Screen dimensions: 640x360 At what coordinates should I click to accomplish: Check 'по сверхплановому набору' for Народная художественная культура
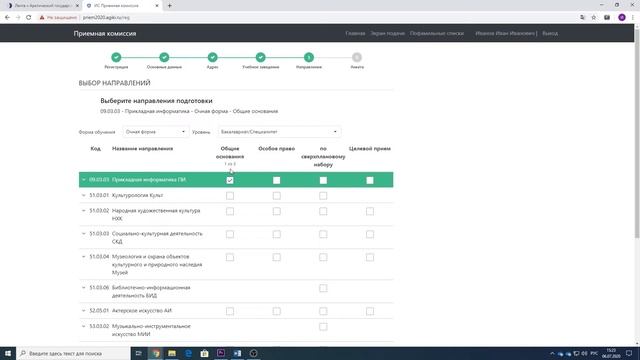(x=323, y=211)
